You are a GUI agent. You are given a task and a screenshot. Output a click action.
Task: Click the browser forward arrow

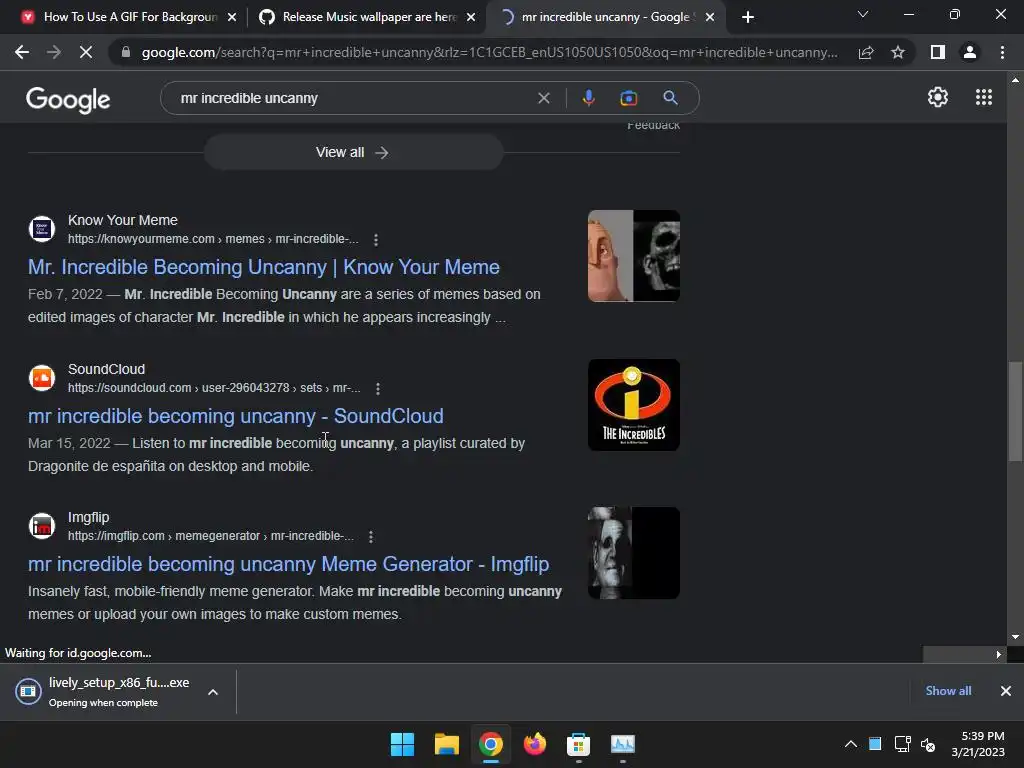pyautogui.click(x=54, y=52)
